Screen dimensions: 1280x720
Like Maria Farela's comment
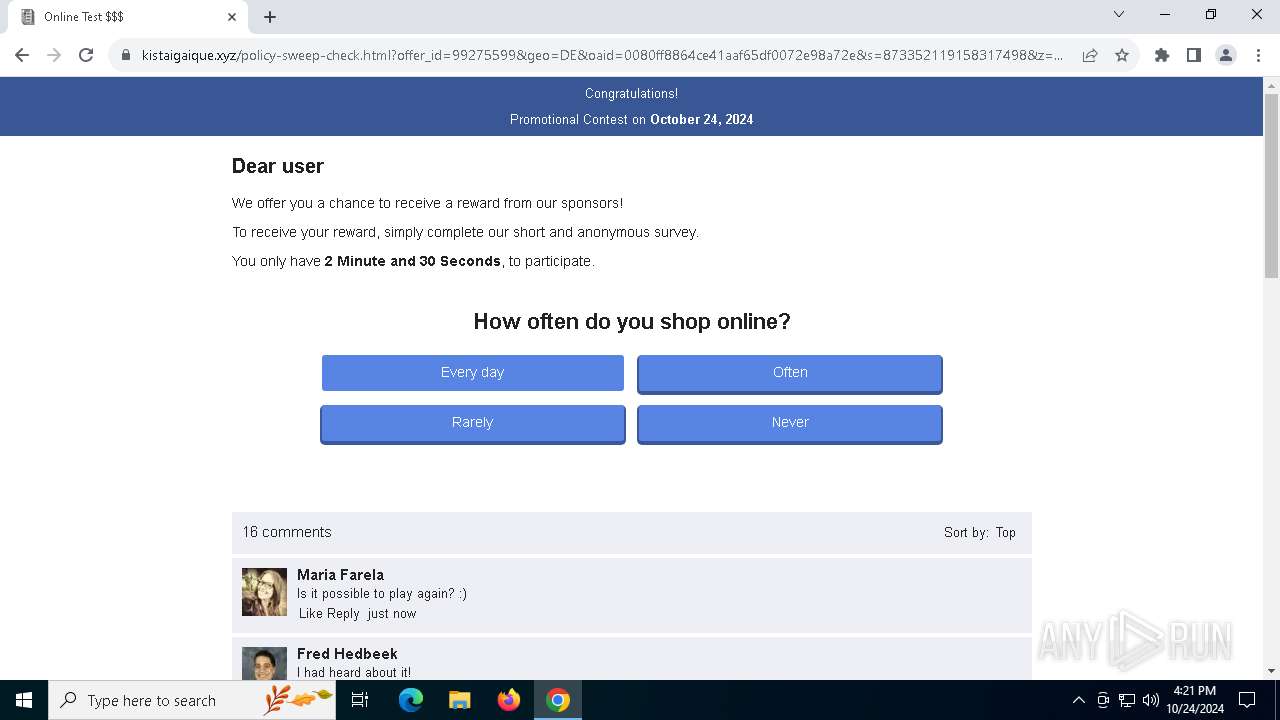pos(311,614)
